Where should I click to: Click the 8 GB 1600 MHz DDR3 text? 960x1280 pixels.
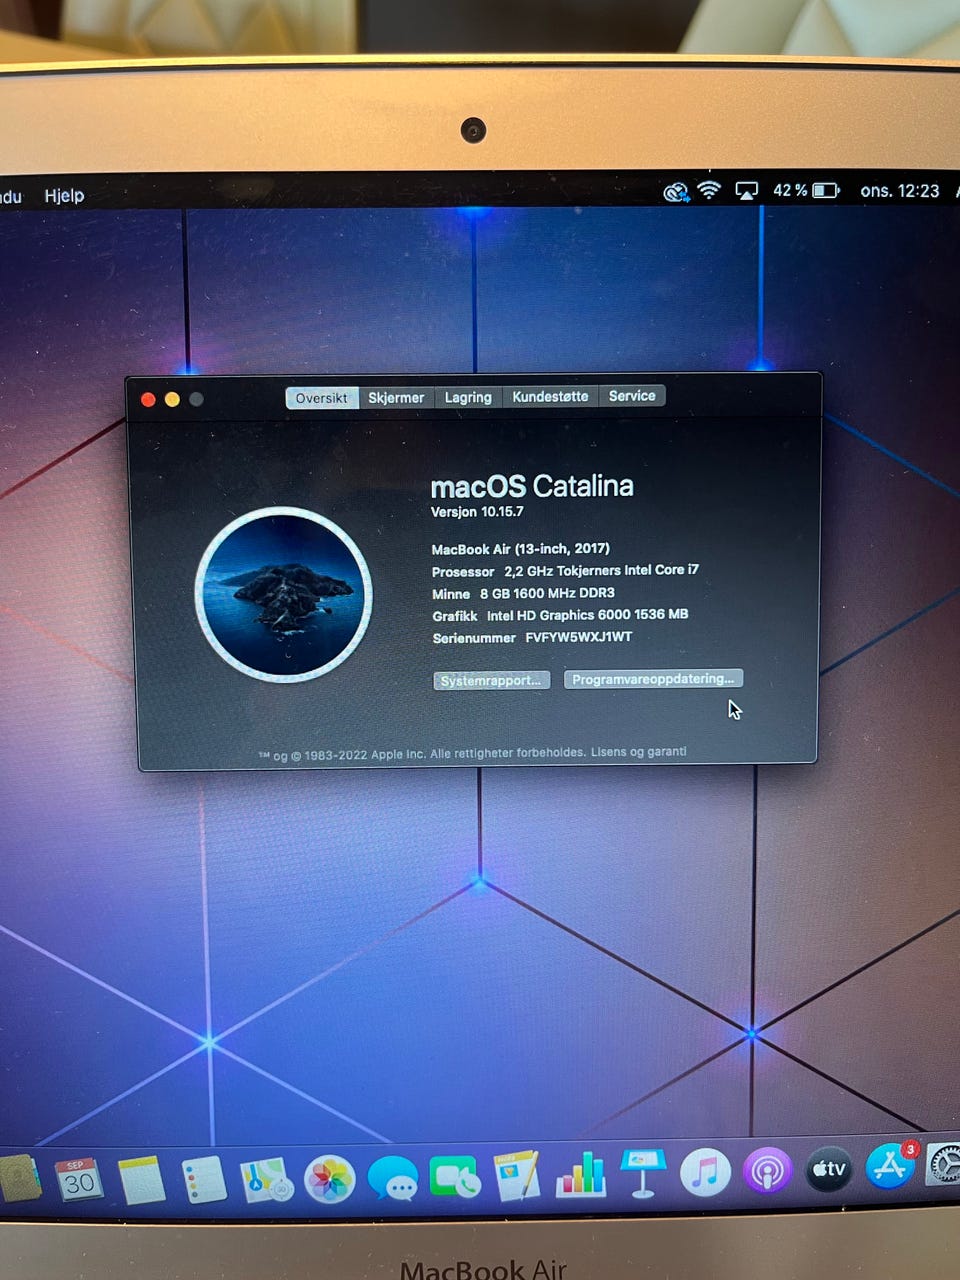click(547, 593)
